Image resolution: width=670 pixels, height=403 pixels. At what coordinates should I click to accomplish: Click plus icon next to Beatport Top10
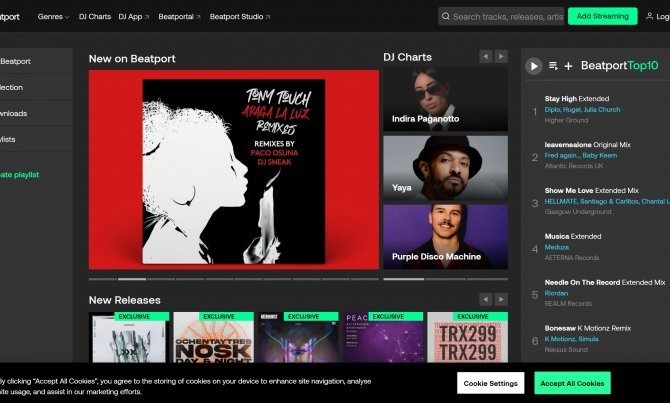coord(568,66)
